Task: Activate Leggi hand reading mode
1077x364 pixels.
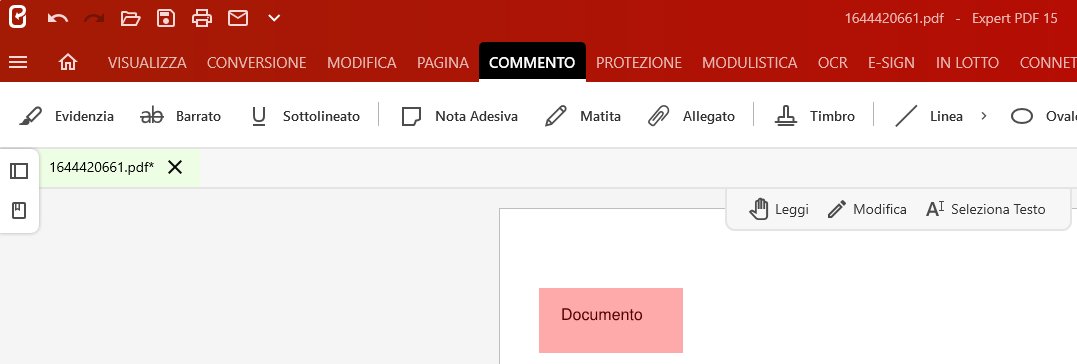Action: click(x=778, y=209)
